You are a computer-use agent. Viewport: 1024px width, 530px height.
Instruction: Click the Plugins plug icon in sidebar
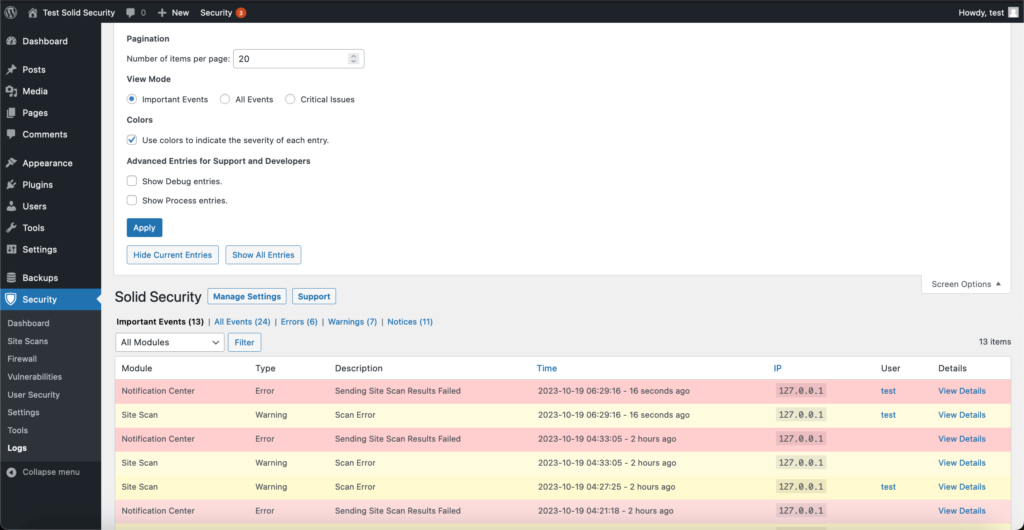click(x=11, y=185)
